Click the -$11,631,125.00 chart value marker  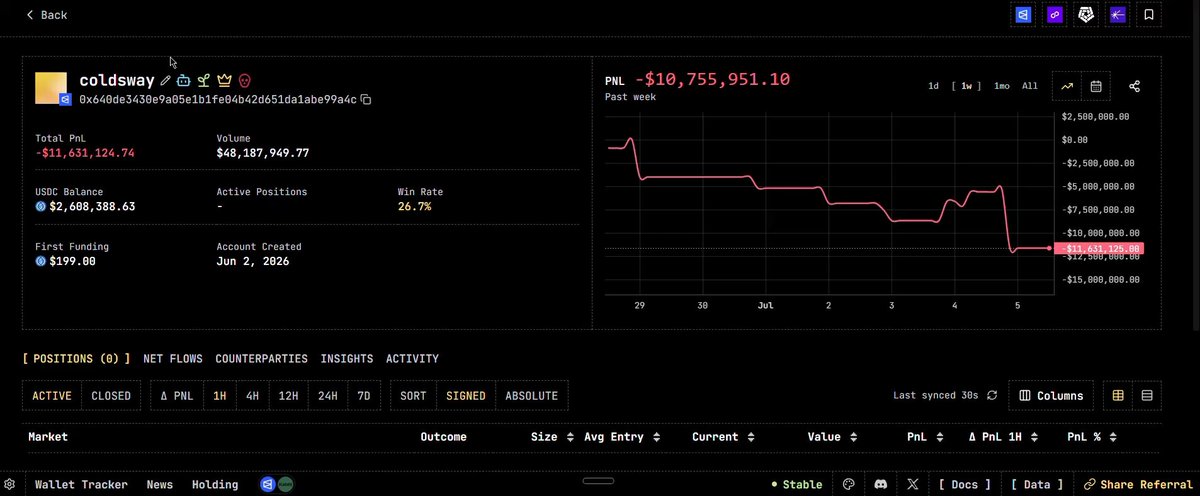(1099, 248)
